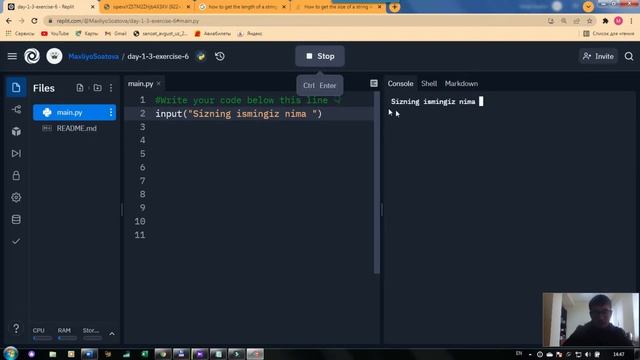
Task: Reload the browser page
Action: (x=34, y=21)
